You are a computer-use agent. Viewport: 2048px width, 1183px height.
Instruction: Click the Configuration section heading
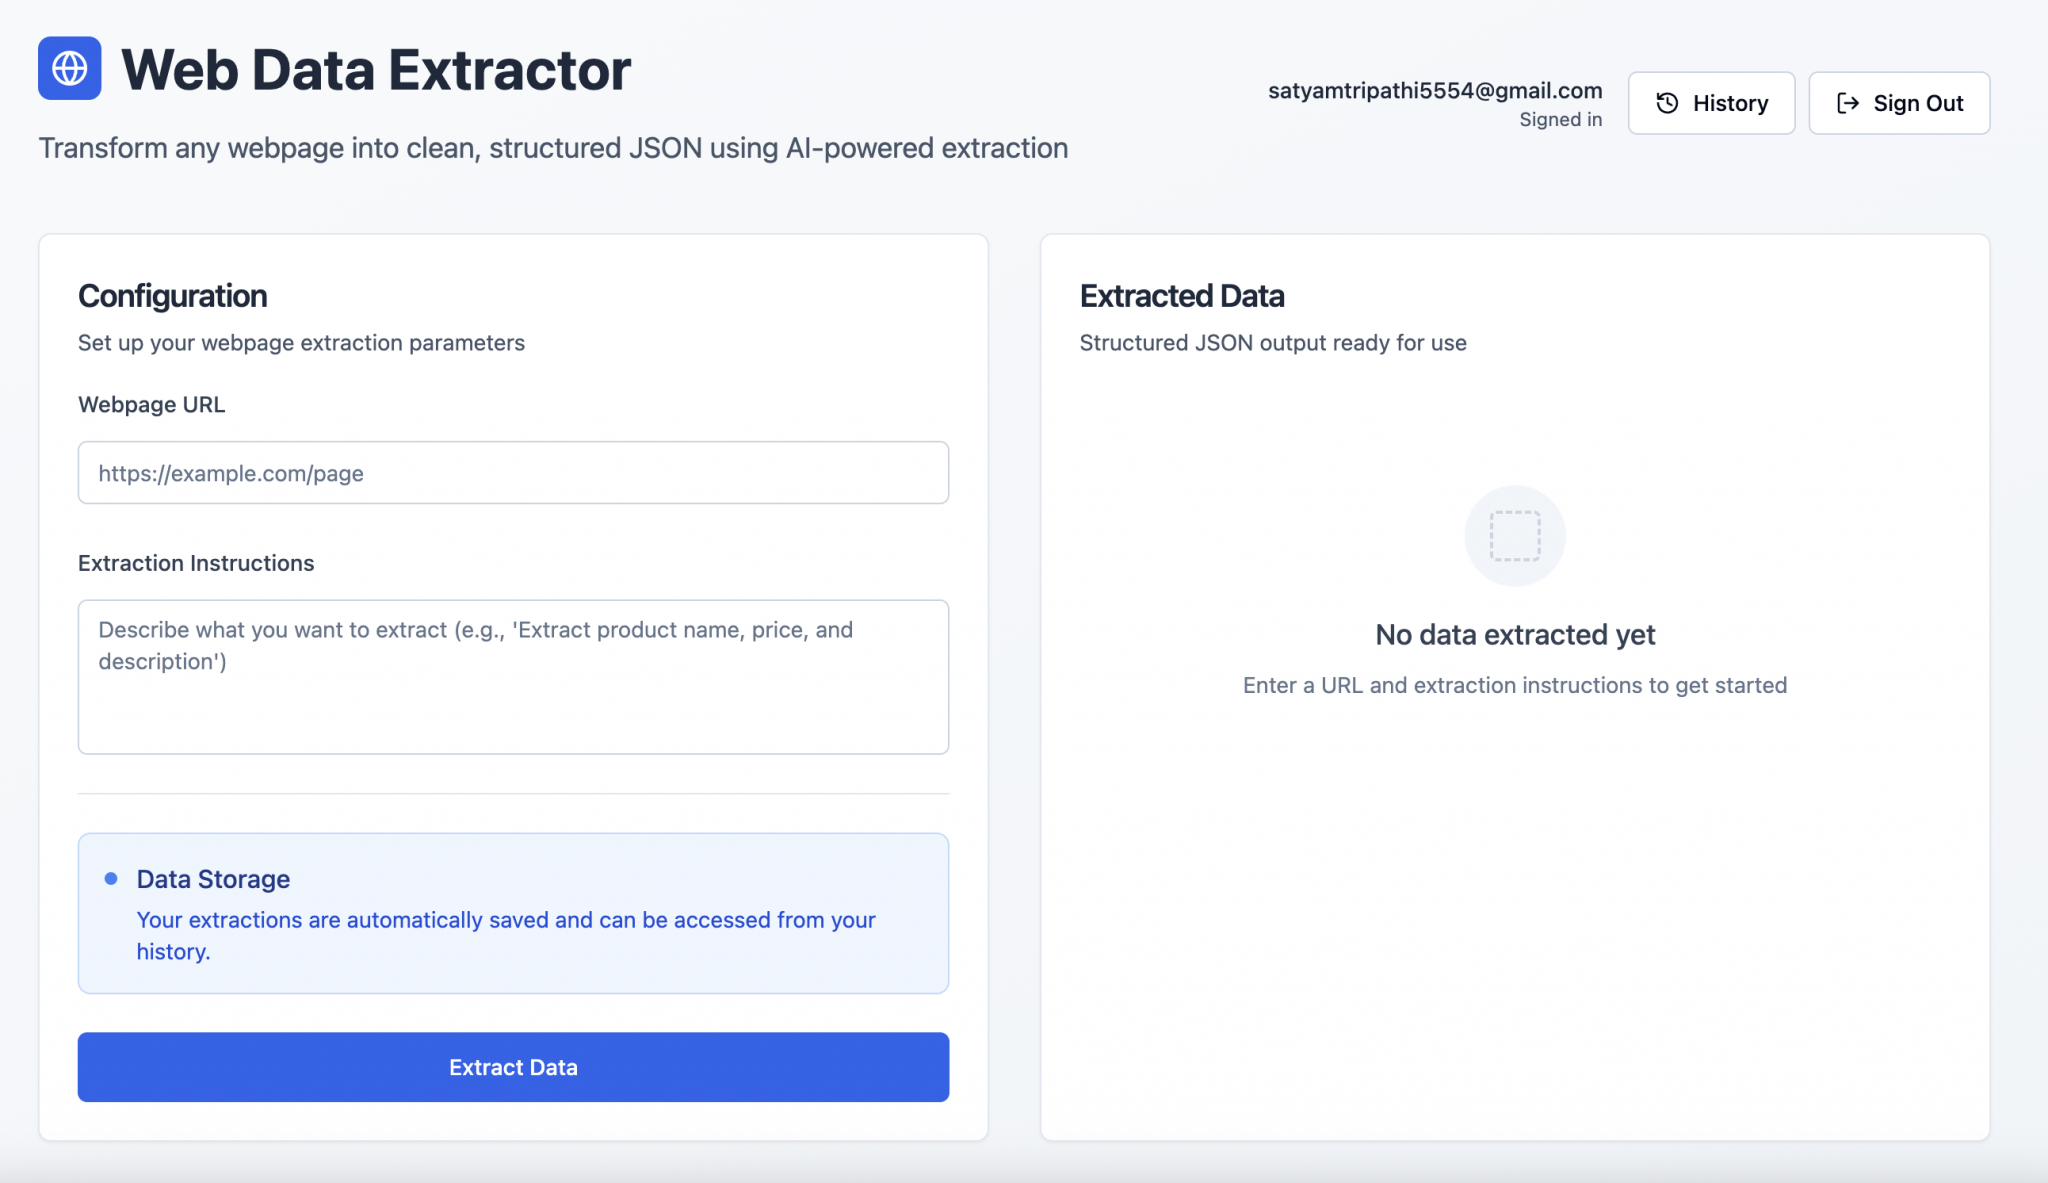pyautogui.click(x=172, y=295)
